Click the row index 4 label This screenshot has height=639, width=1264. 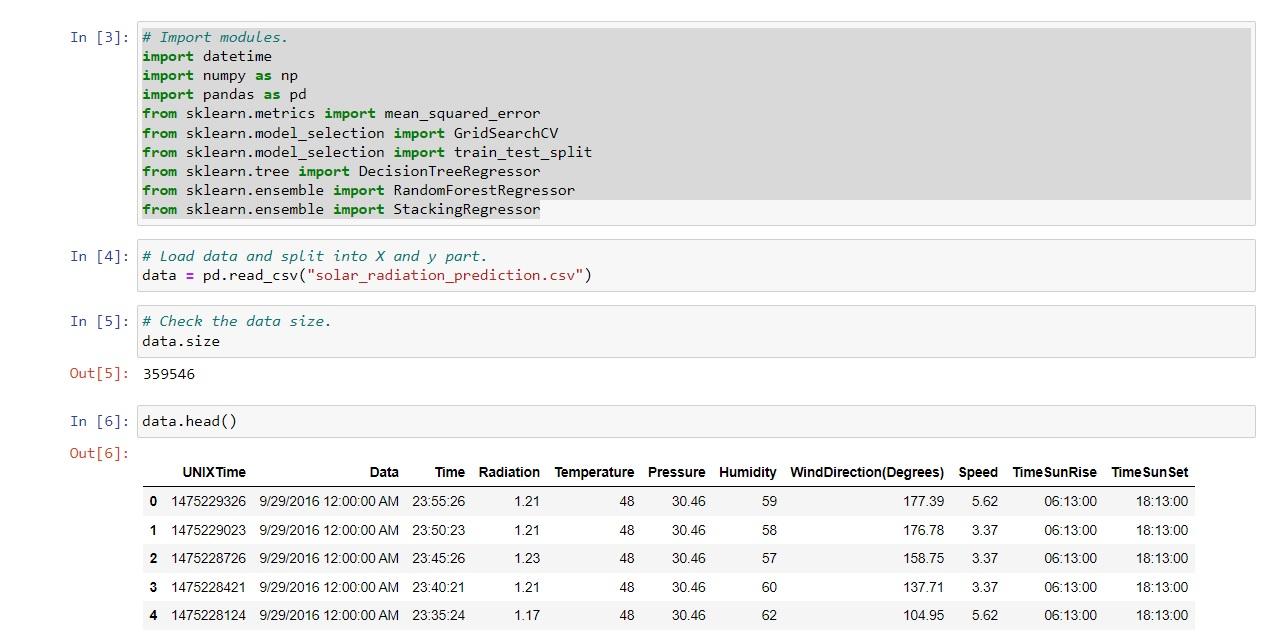coord(153,615)
